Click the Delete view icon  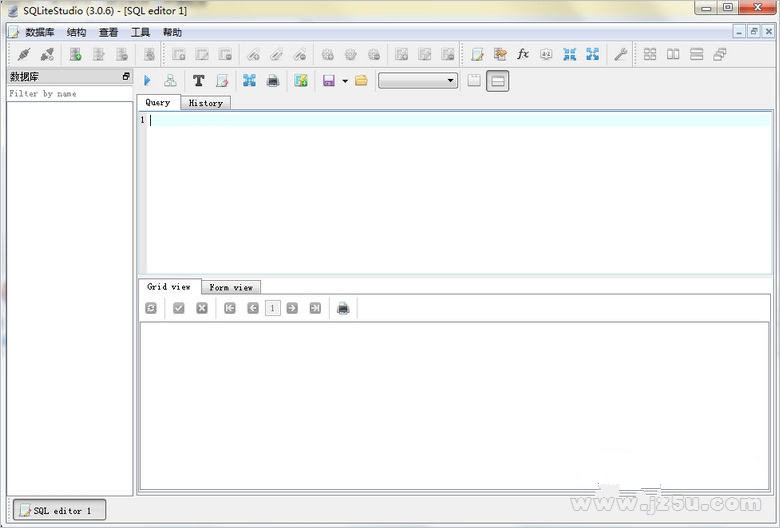pos(448,54)
